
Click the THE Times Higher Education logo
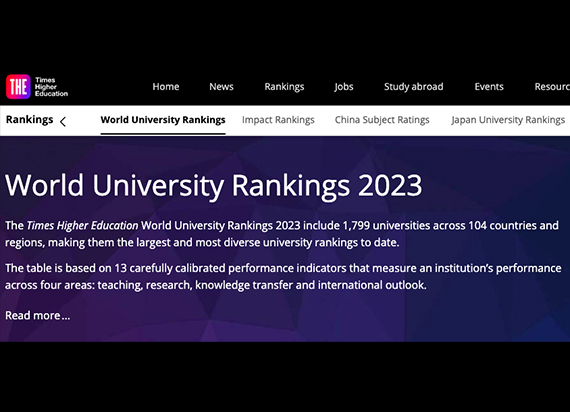tap(37, 87)
